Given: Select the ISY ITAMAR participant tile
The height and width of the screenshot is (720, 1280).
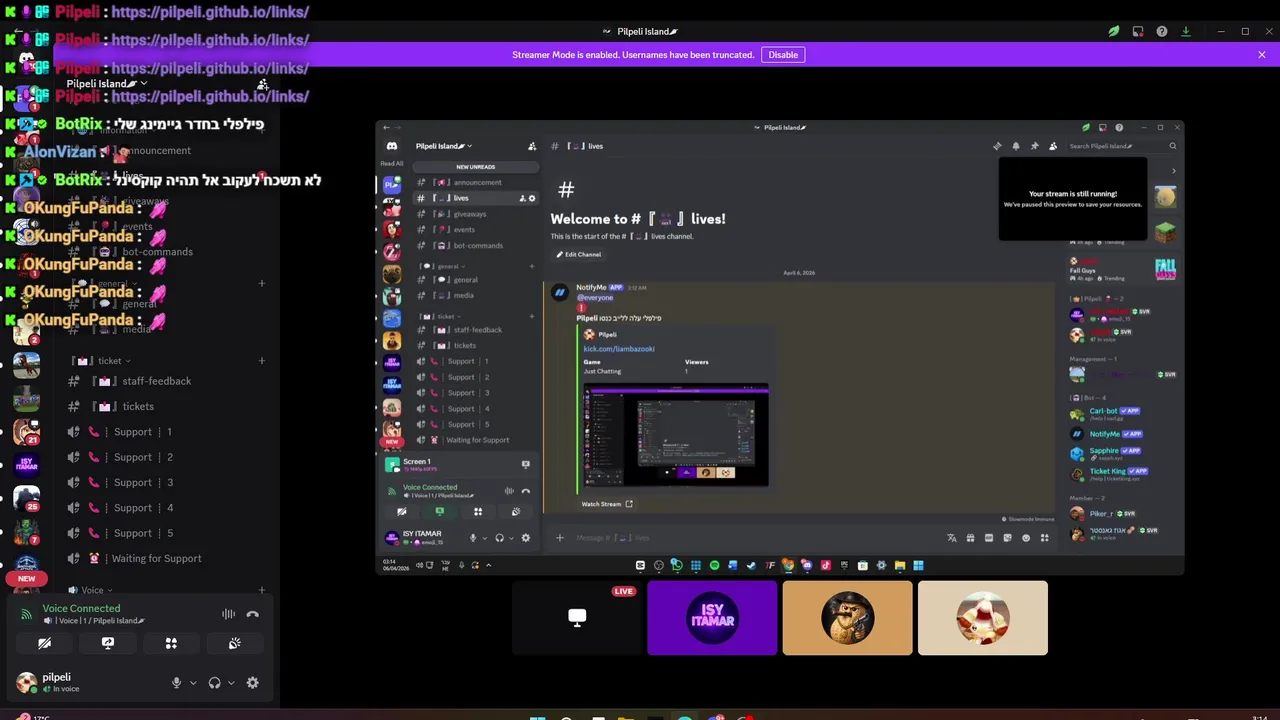Looking at the screenshot, I should tap(712, 618).
